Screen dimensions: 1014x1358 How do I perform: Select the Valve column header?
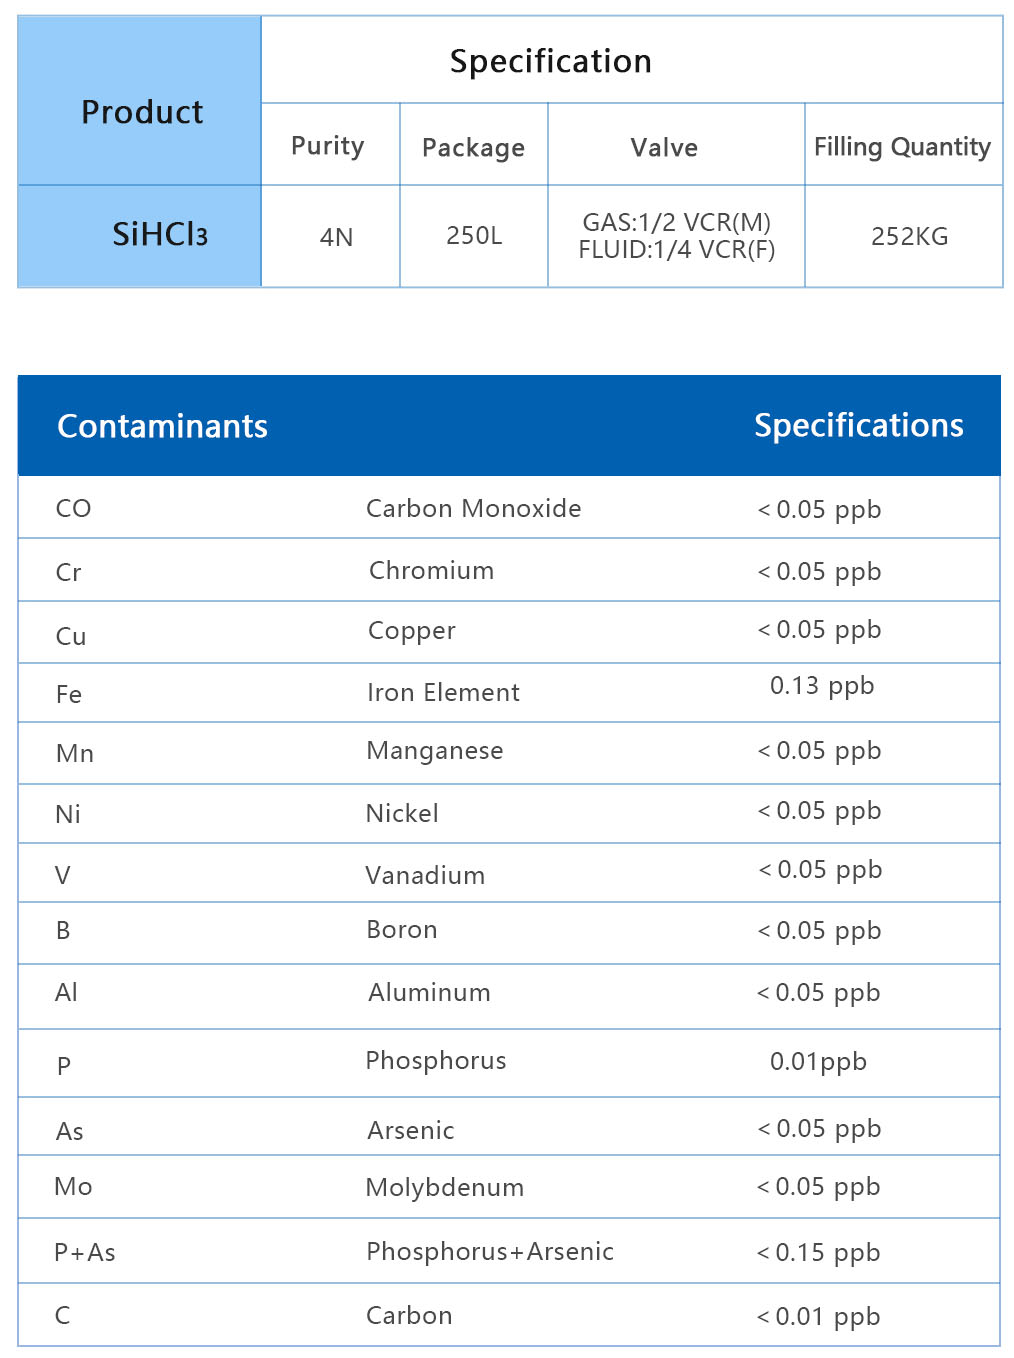point(664,148)
